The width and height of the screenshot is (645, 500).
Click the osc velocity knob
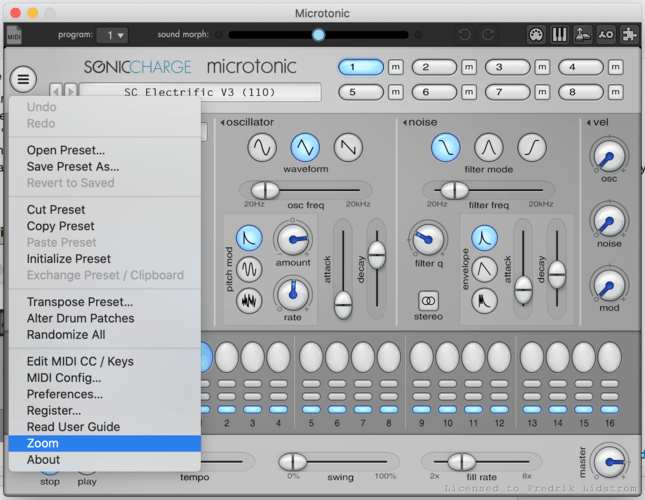pyautogui.click(x=609, y=156)
